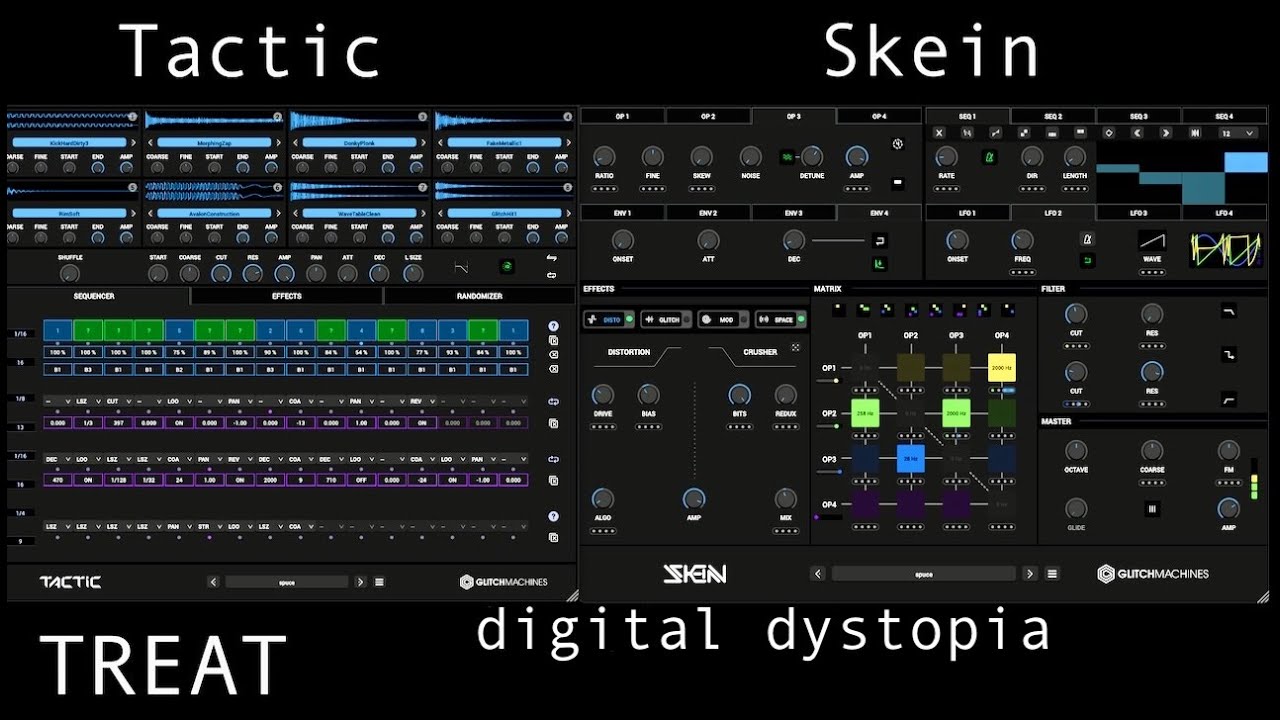The image size is (1280, 720).
Task: Open Tactic preset list menu icon
Action: click(x=379, y=582)
